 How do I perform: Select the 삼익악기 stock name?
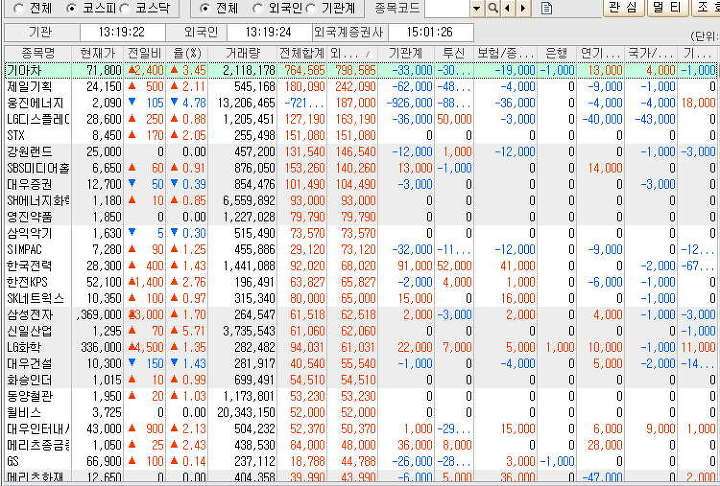pyautogui.click(x=29, y=233)
